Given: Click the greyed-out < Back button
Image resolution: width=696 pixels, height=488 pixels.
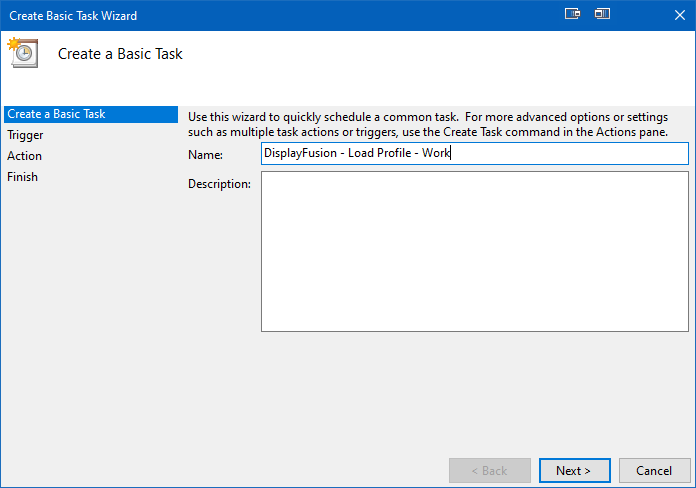Looking at the screenshot, I should click(x=490, y=470).
